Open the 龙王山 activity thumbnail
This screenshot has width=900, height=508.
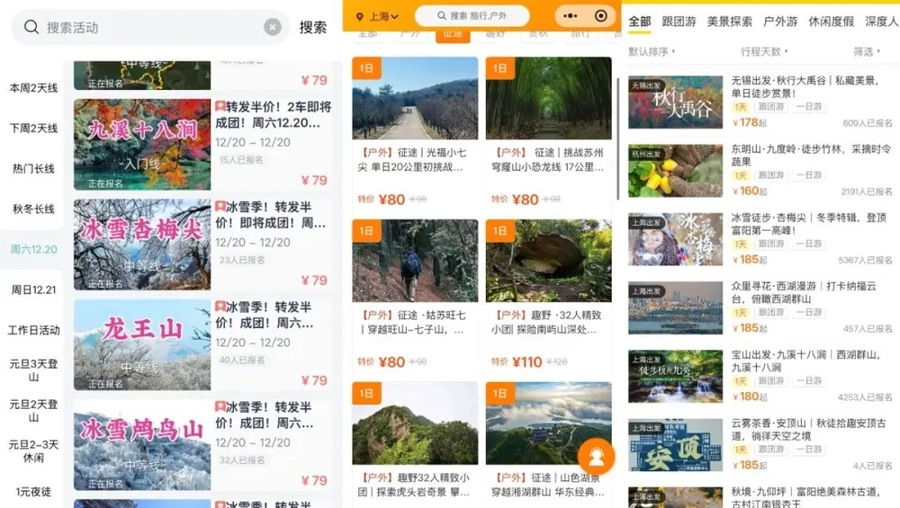(x=142, y=345)
